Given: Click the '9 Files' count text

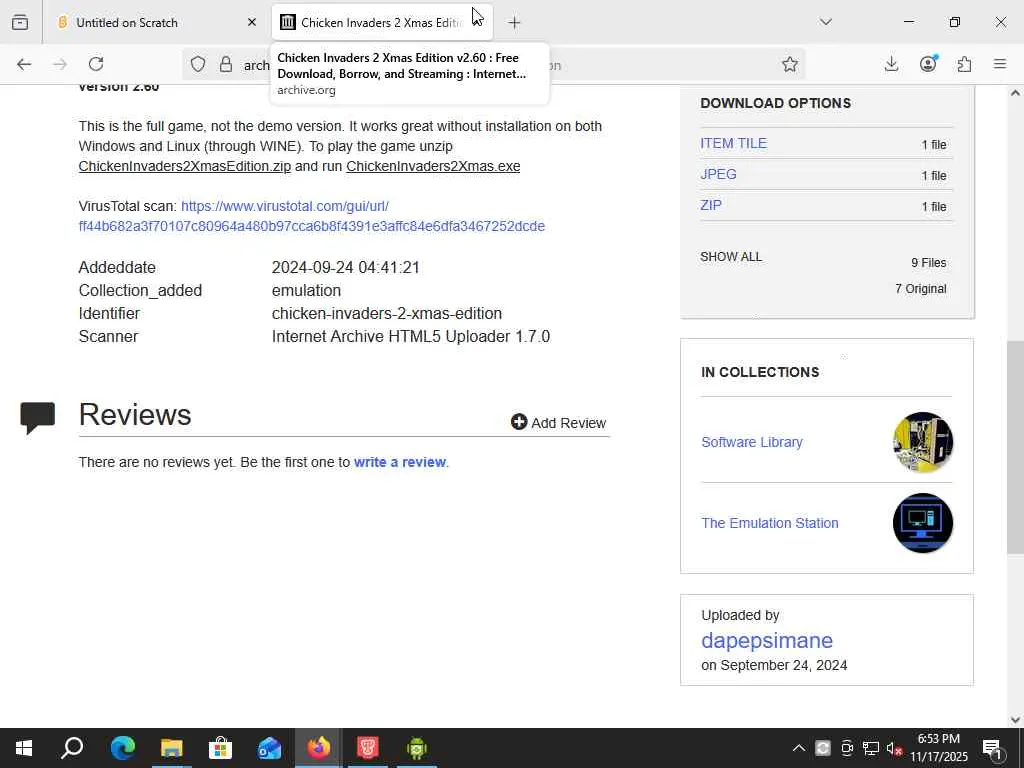Looking at the screenshot, I should point(929,263).
